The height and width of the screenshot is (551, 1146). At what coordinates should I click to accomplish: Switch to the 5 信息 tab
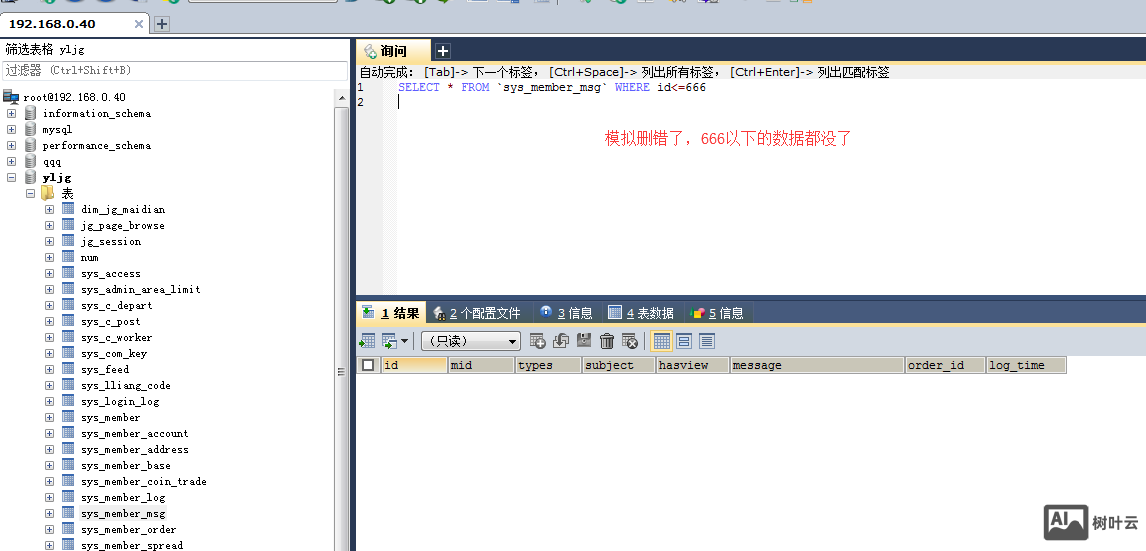click(718, 313)
